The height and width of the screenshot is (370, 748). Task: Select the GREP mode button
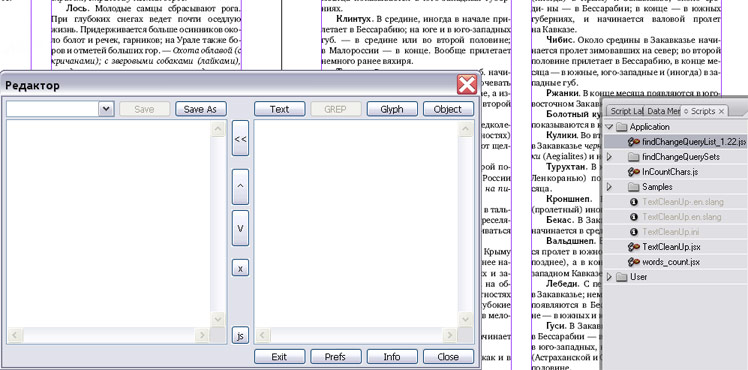(336, 109)
